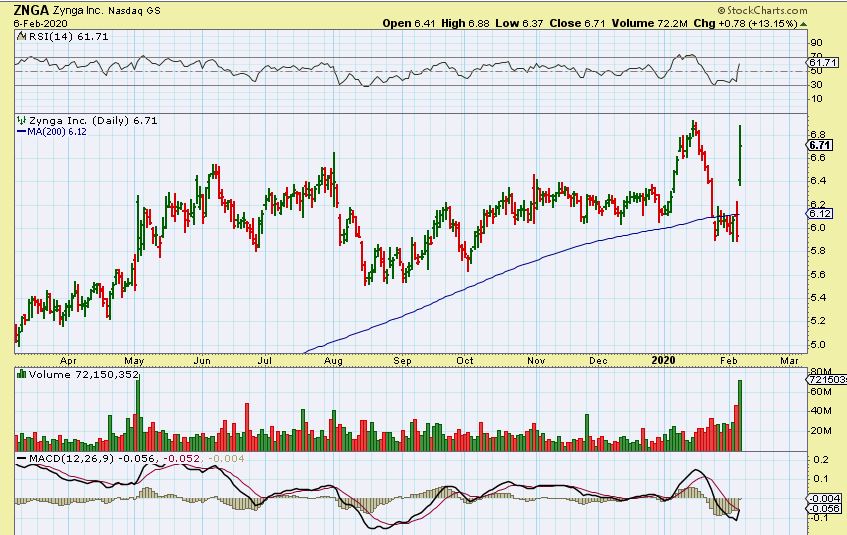
Task: Click the Jul label on the date axis
Action: pos(264,360)
